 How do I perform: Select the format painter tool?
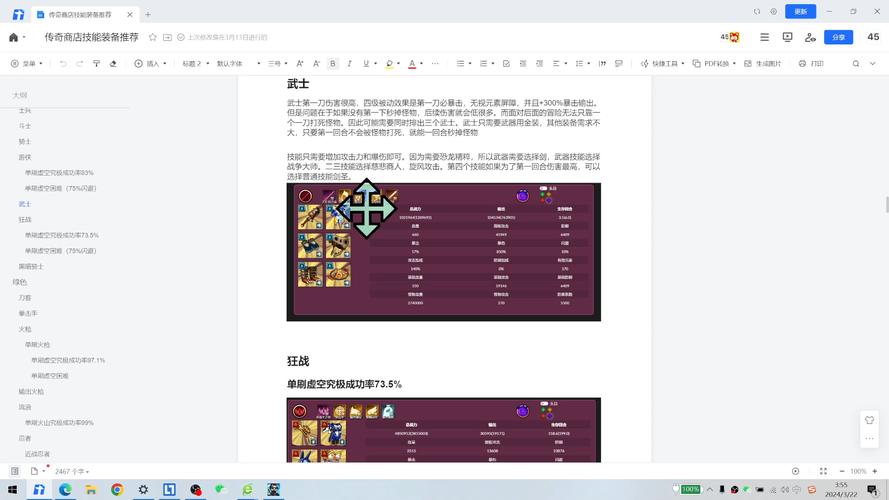click(96, 63)
